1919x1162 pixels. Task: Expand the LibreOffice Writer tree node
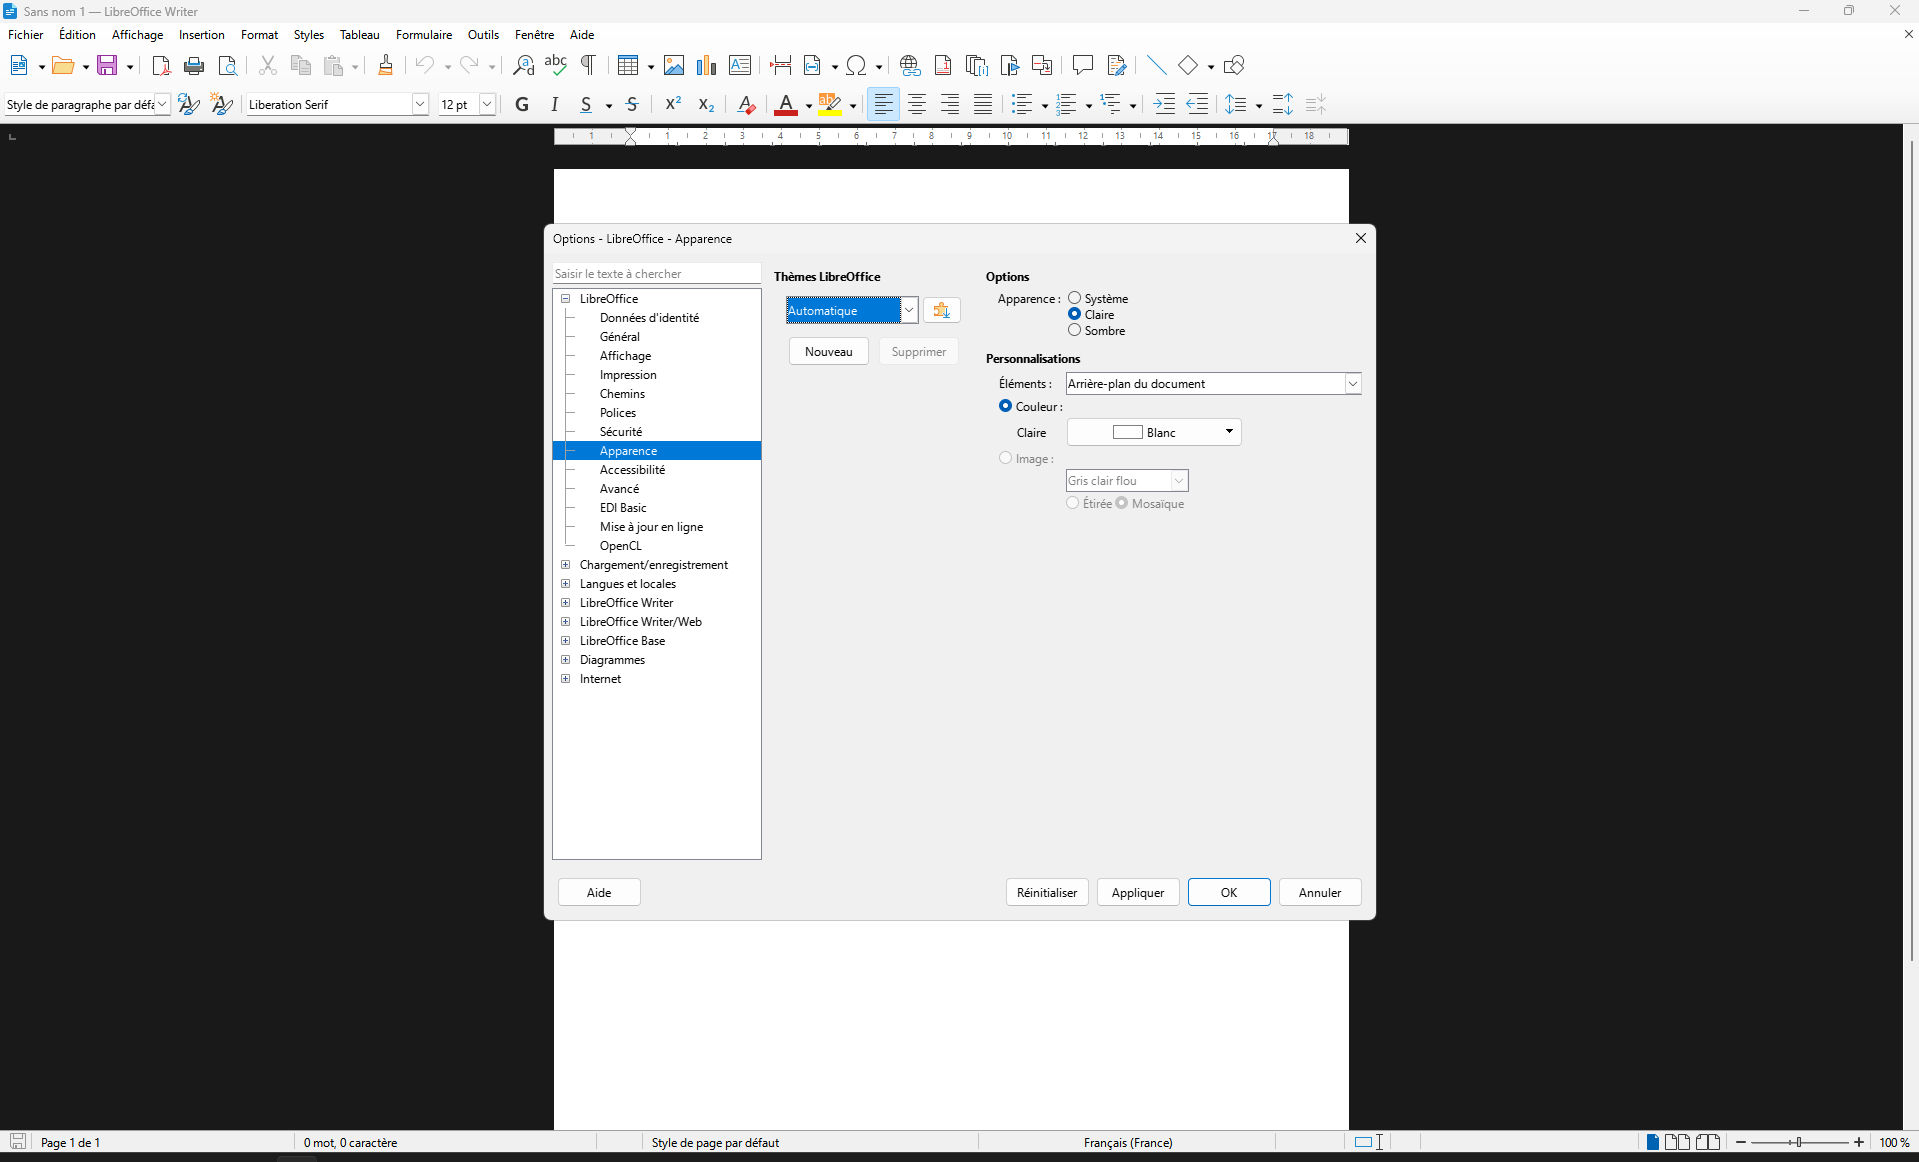pos(566,603)
